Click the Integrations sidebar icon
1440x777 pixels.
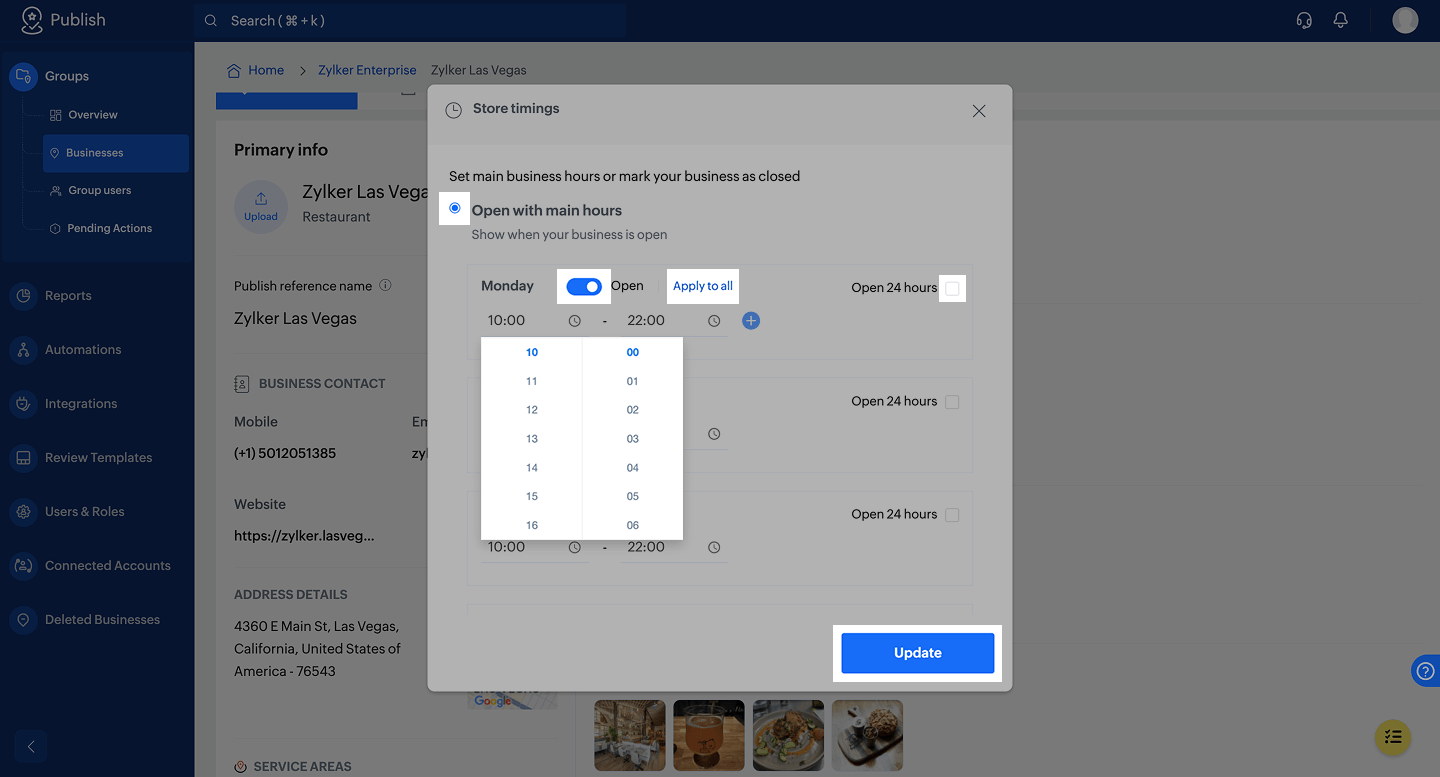[23, 404]
